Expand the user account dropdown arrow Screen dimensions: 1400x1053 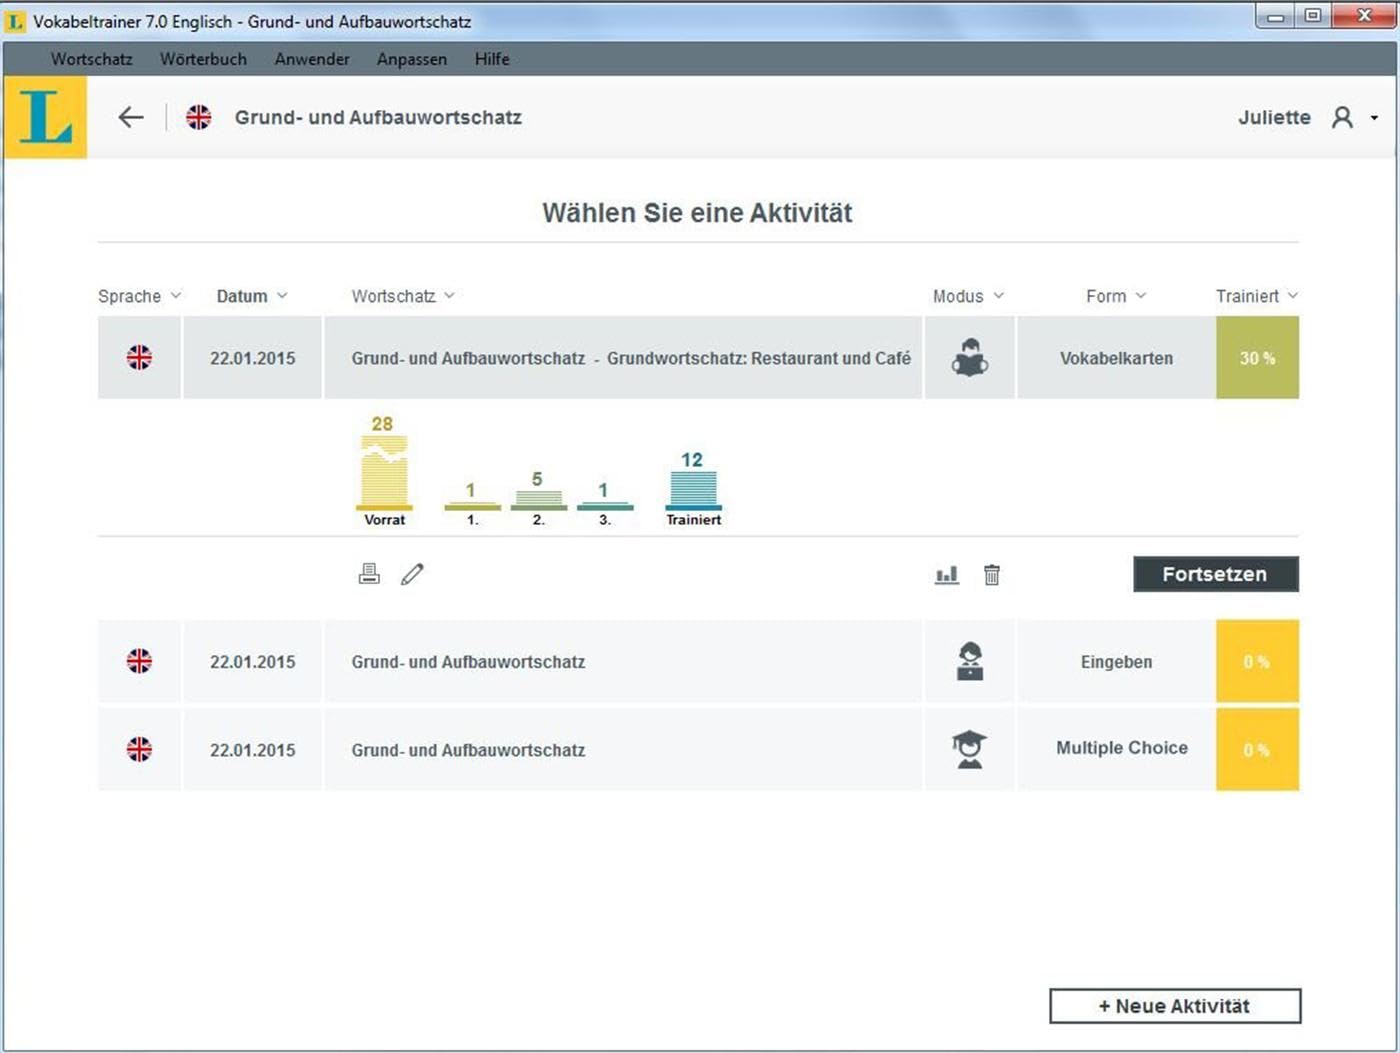pyautogui.click(x=1374, y=118)
